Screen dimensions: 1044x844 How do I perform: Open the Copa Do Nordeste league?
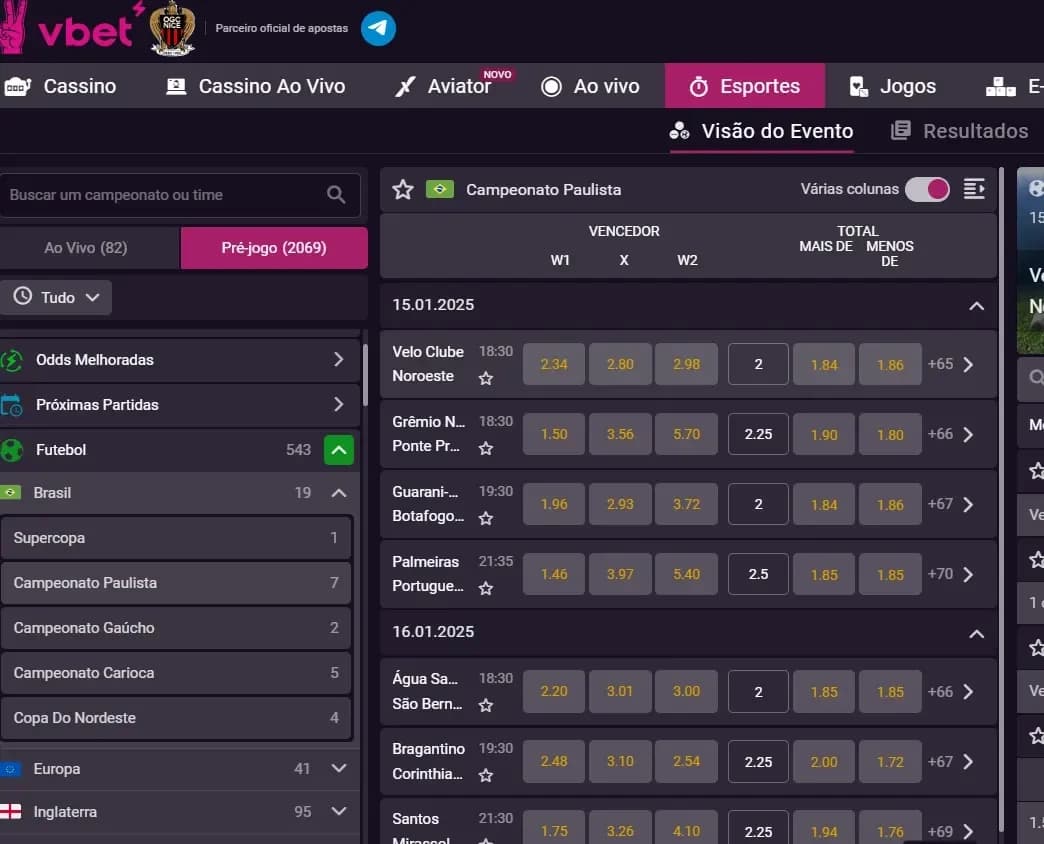176,718
